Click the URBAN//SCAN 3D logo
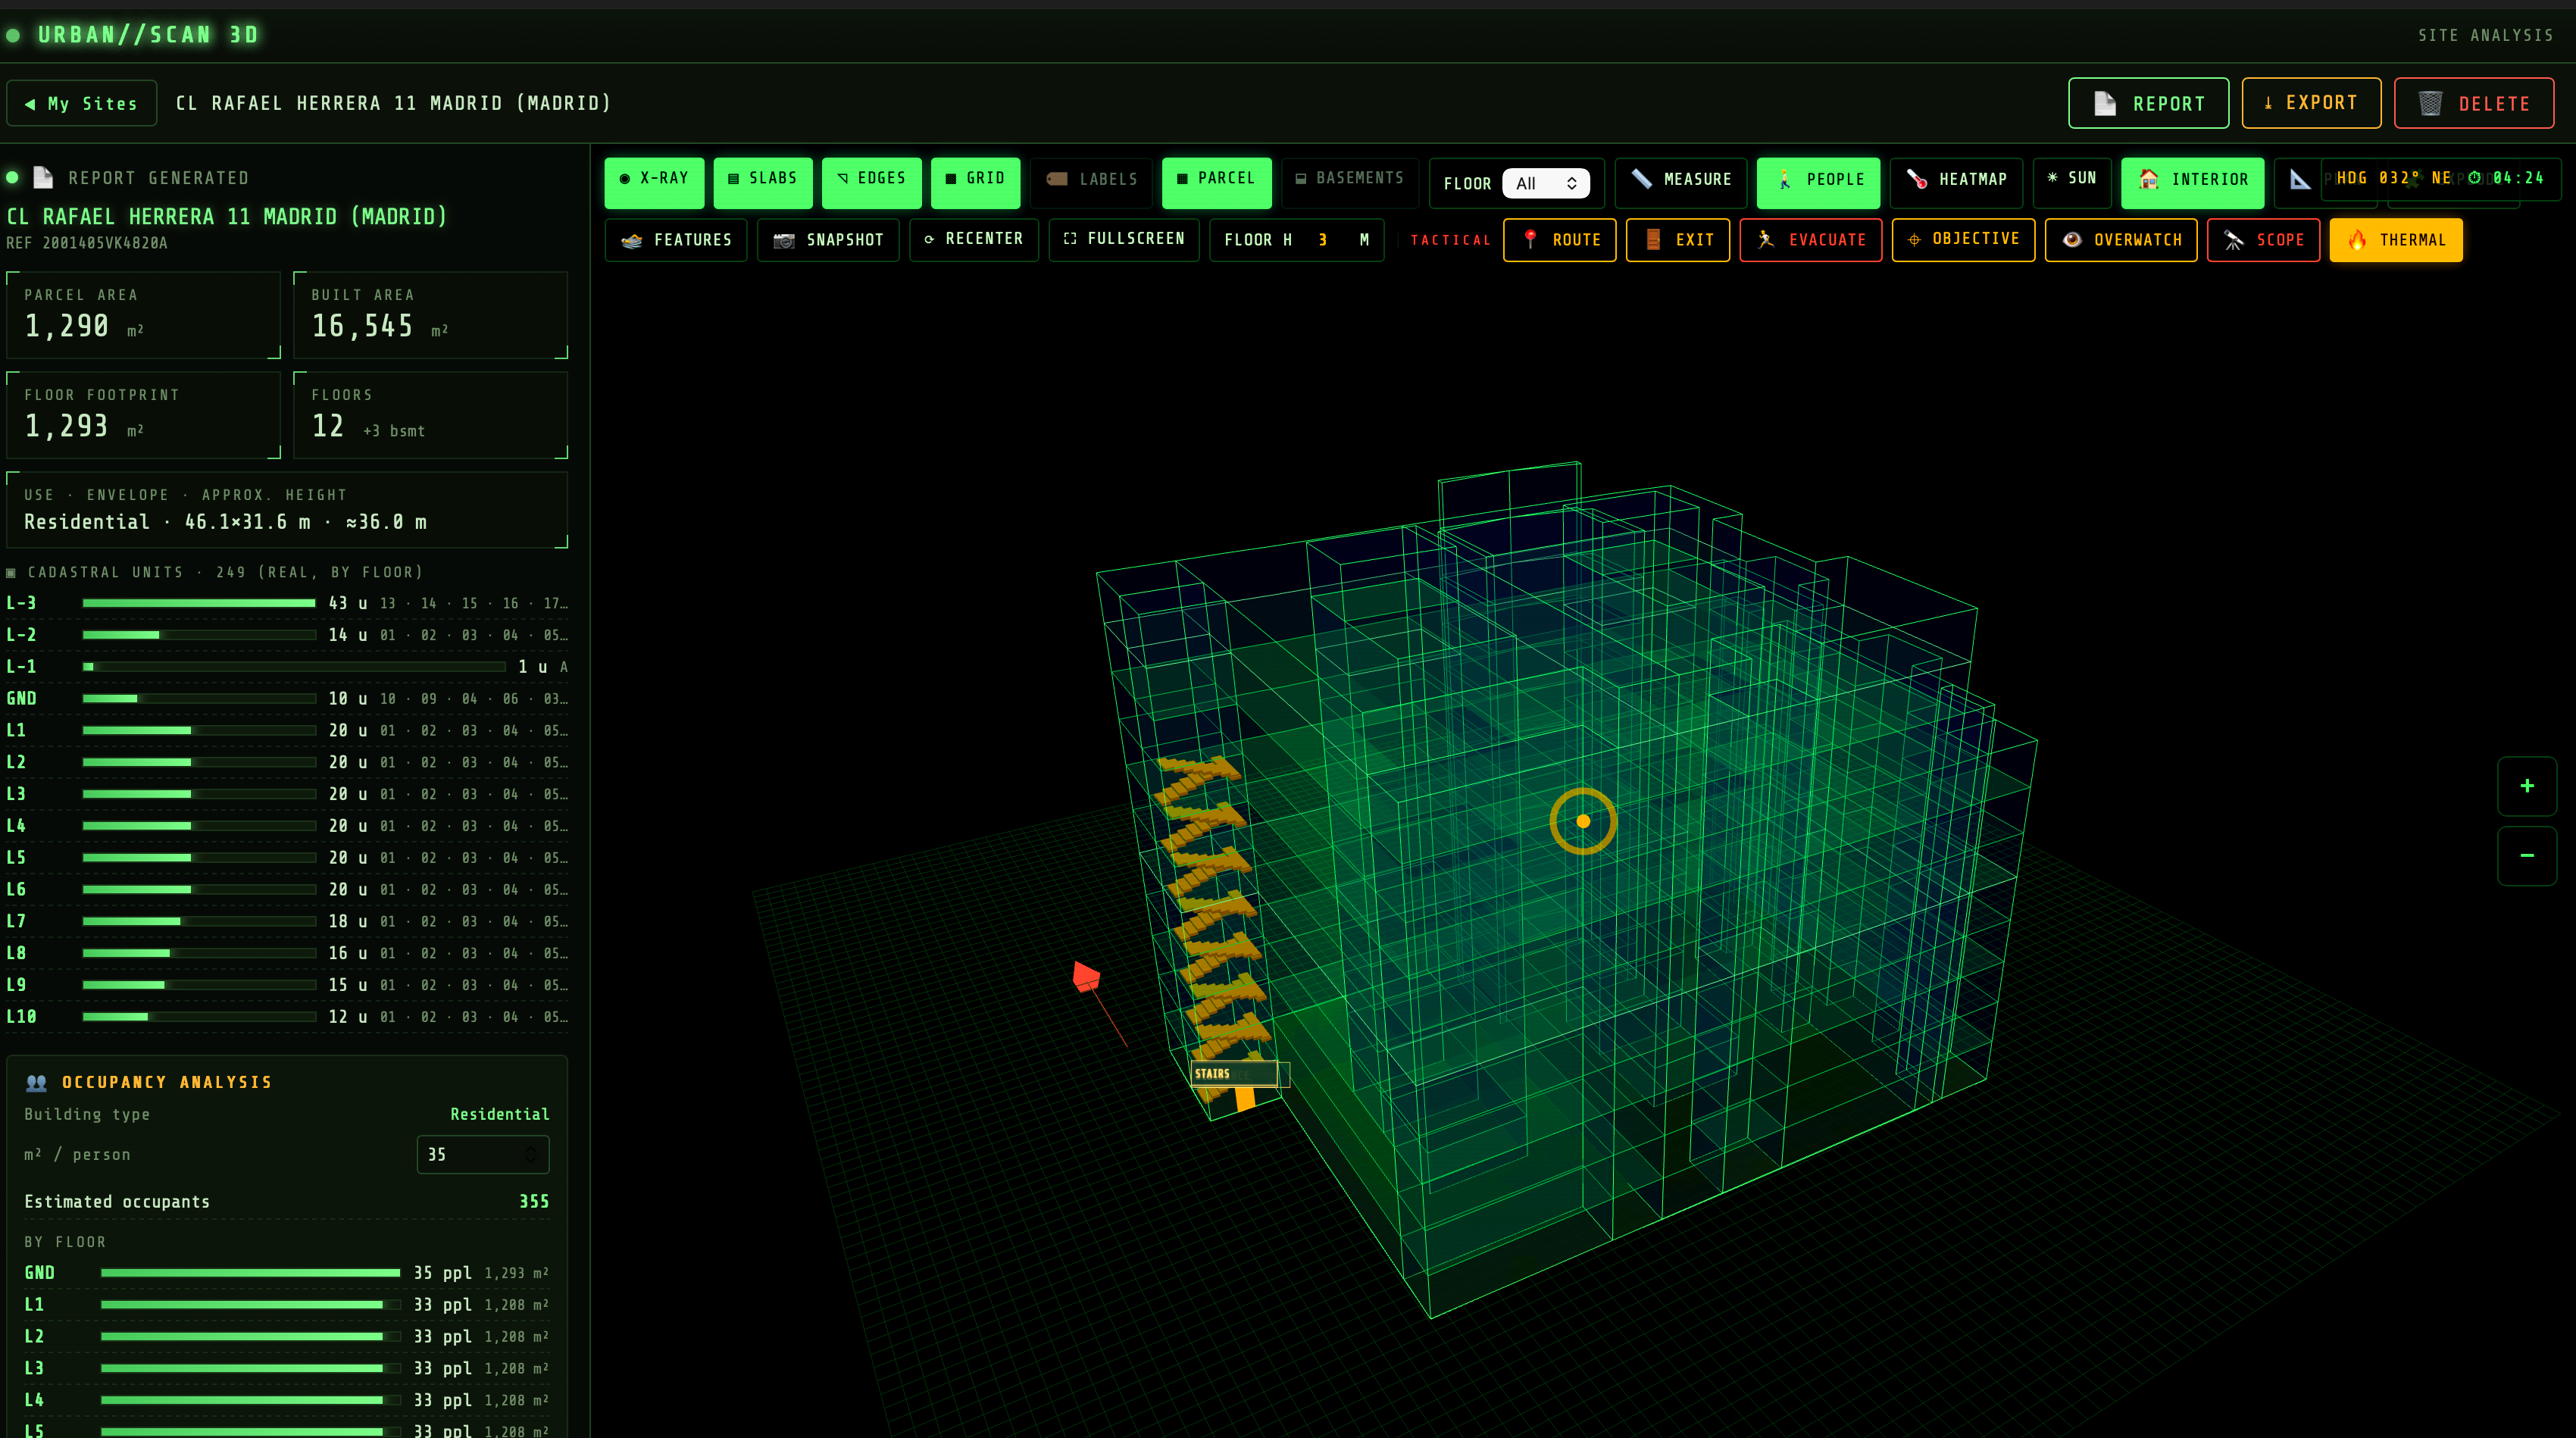Screen dimensions: 2576x1438 click(148, 35)
